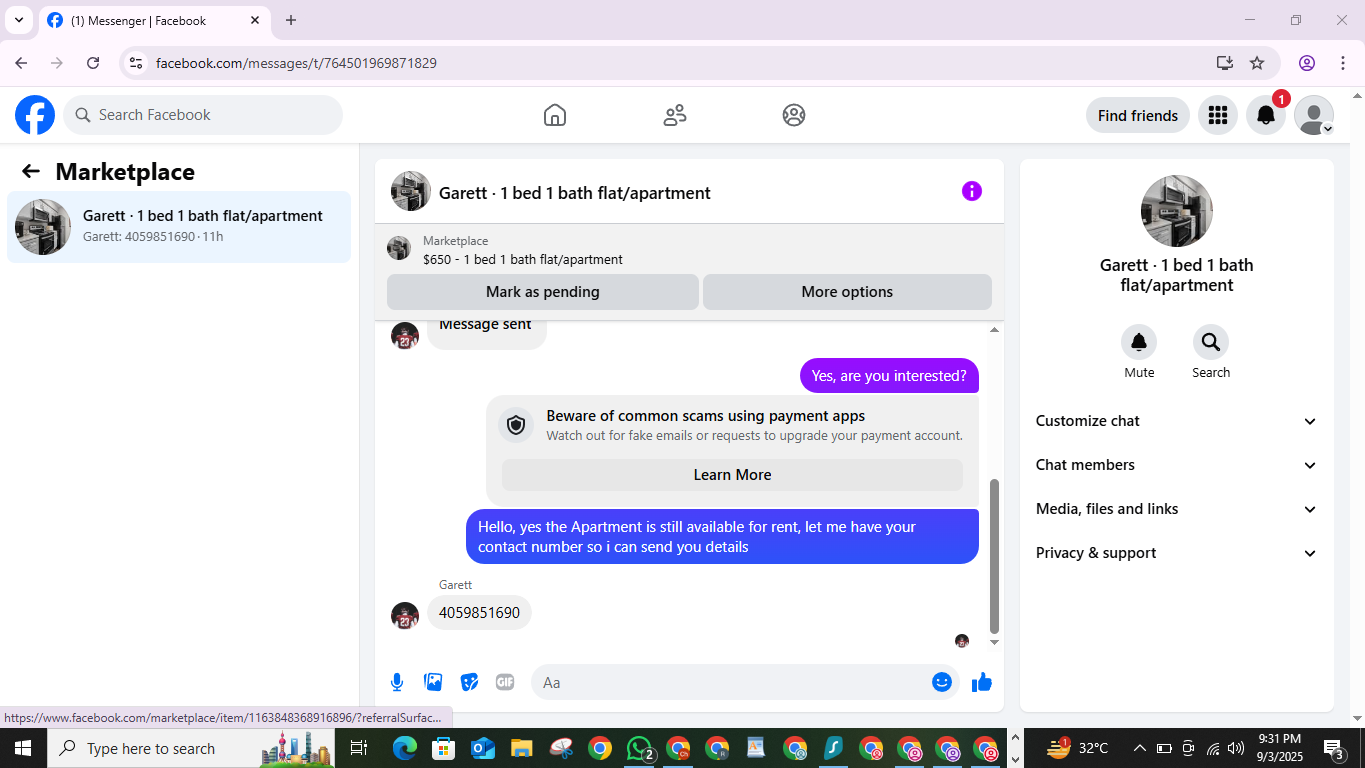Open conversation information with the purple info icon

(972, 191)
